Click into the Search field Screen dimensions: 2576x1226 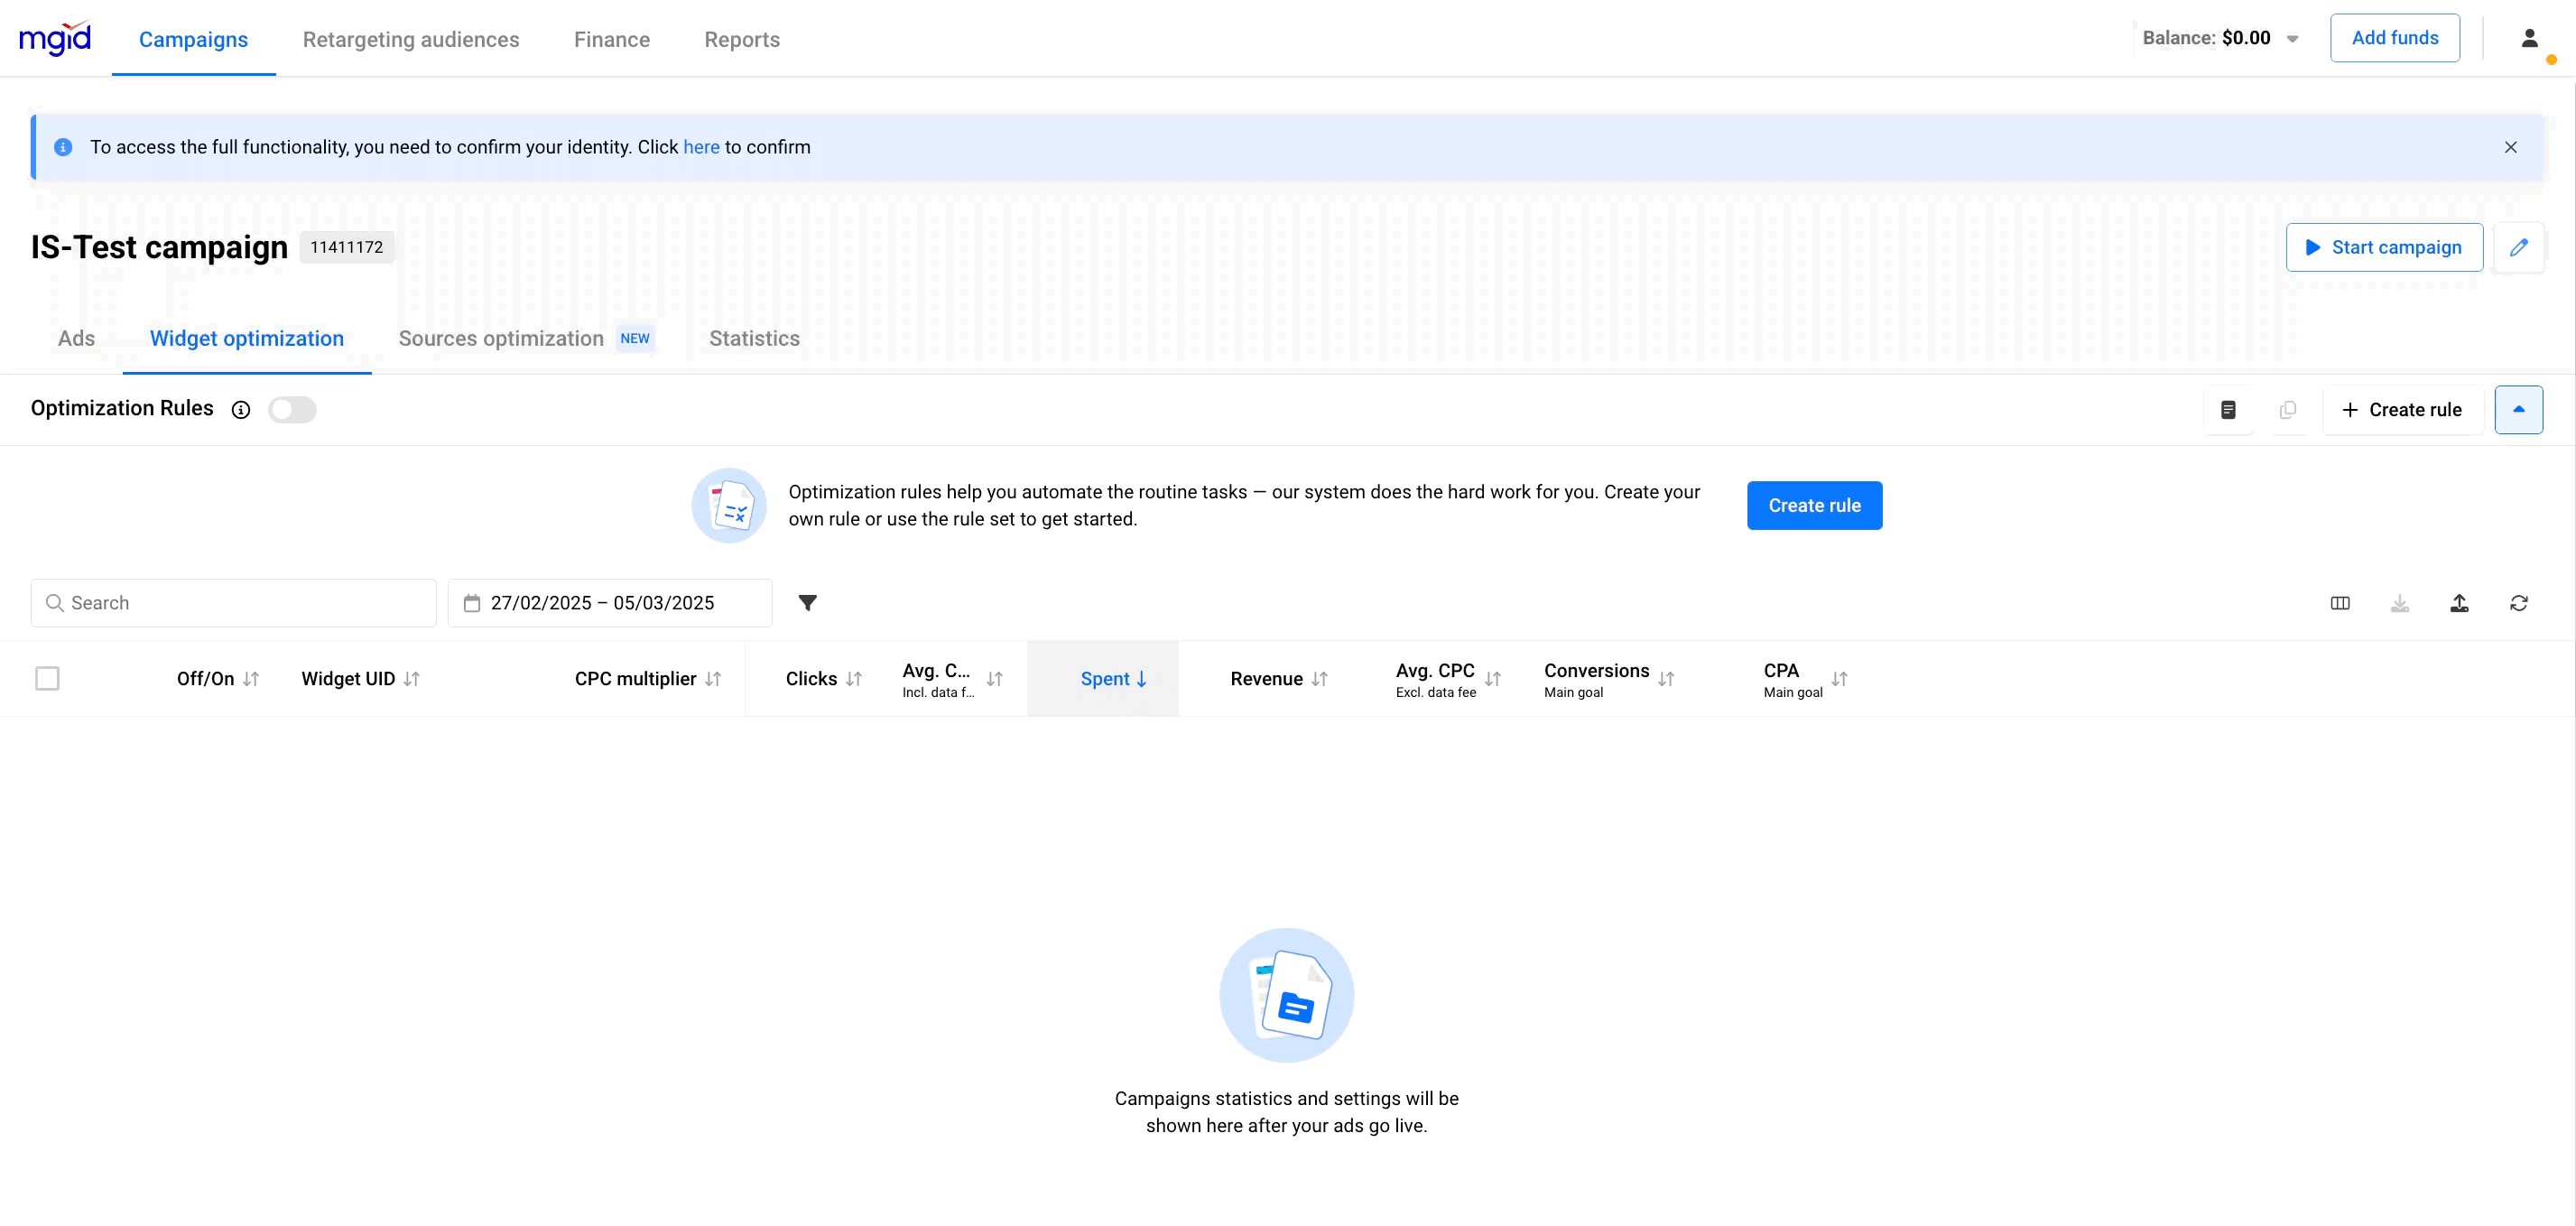tap(234, 603)
